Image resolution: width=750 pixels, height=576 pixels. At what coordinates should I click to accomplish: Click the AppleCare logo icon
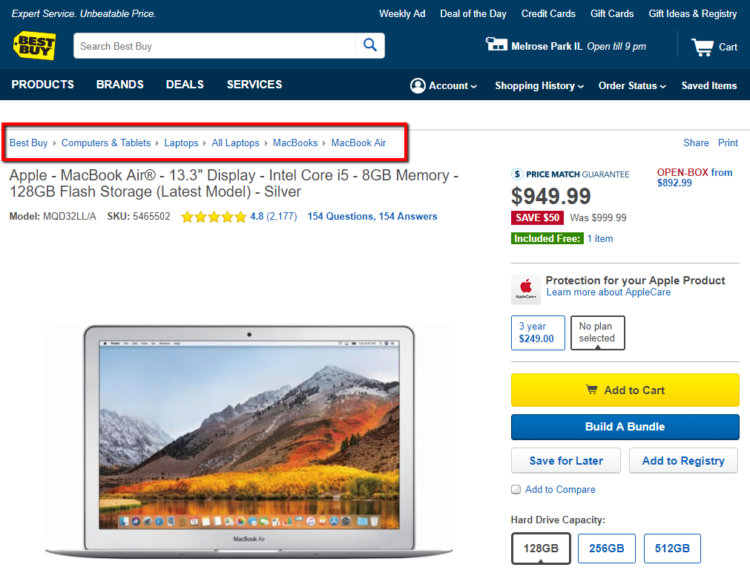point(526,289)
